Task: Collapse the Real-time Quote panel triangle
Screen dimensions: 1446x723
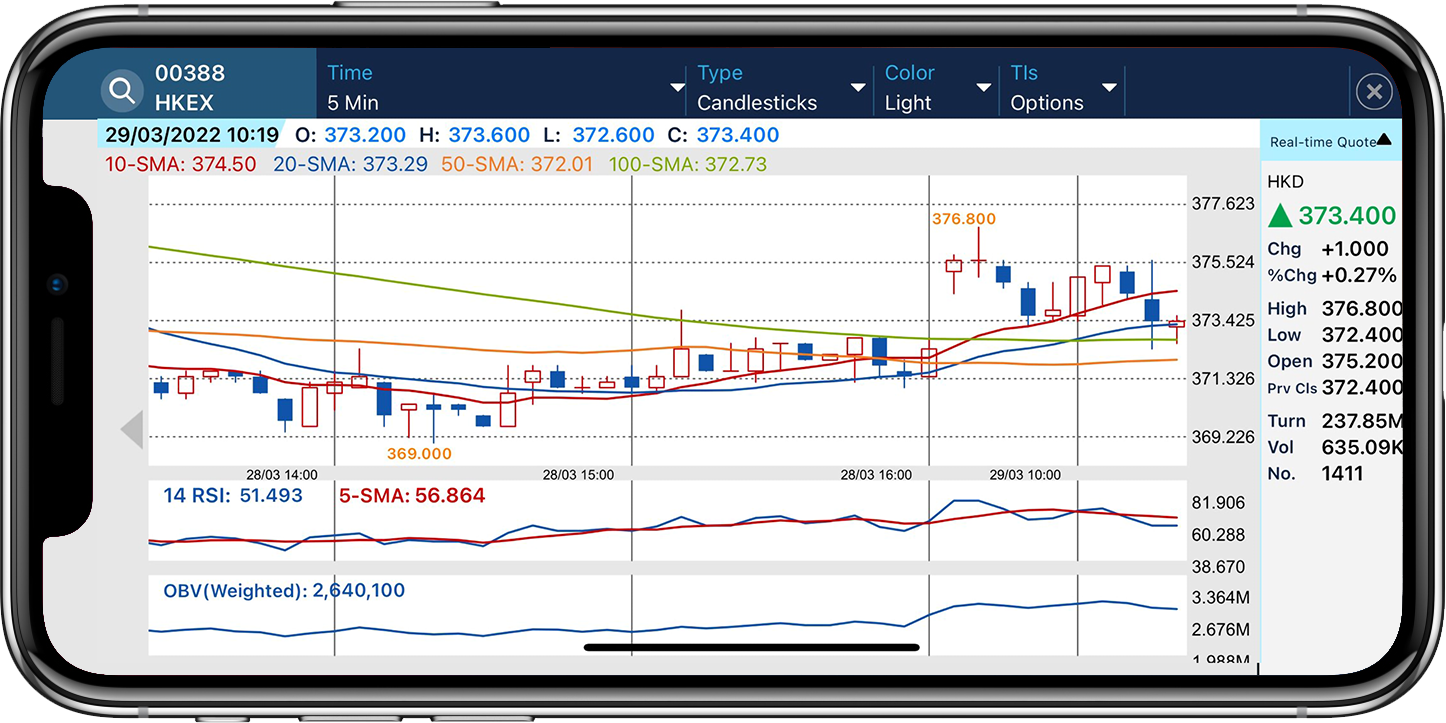Action: point(1384,140)
